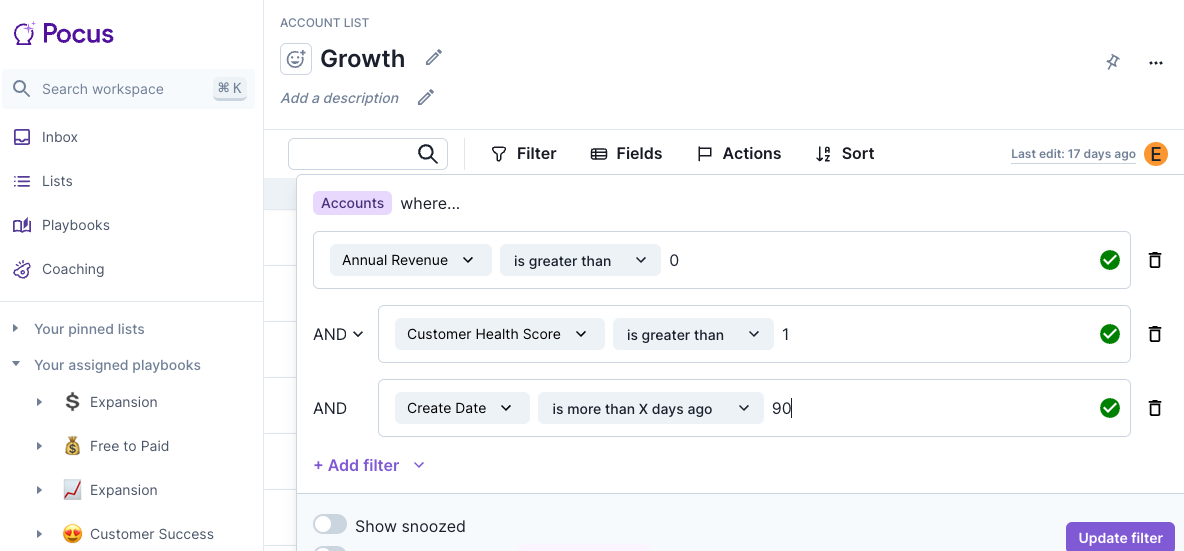1184x551 pixels.
Task: Delete the Create Date filter row
Action: click(x=1155, y=408)
